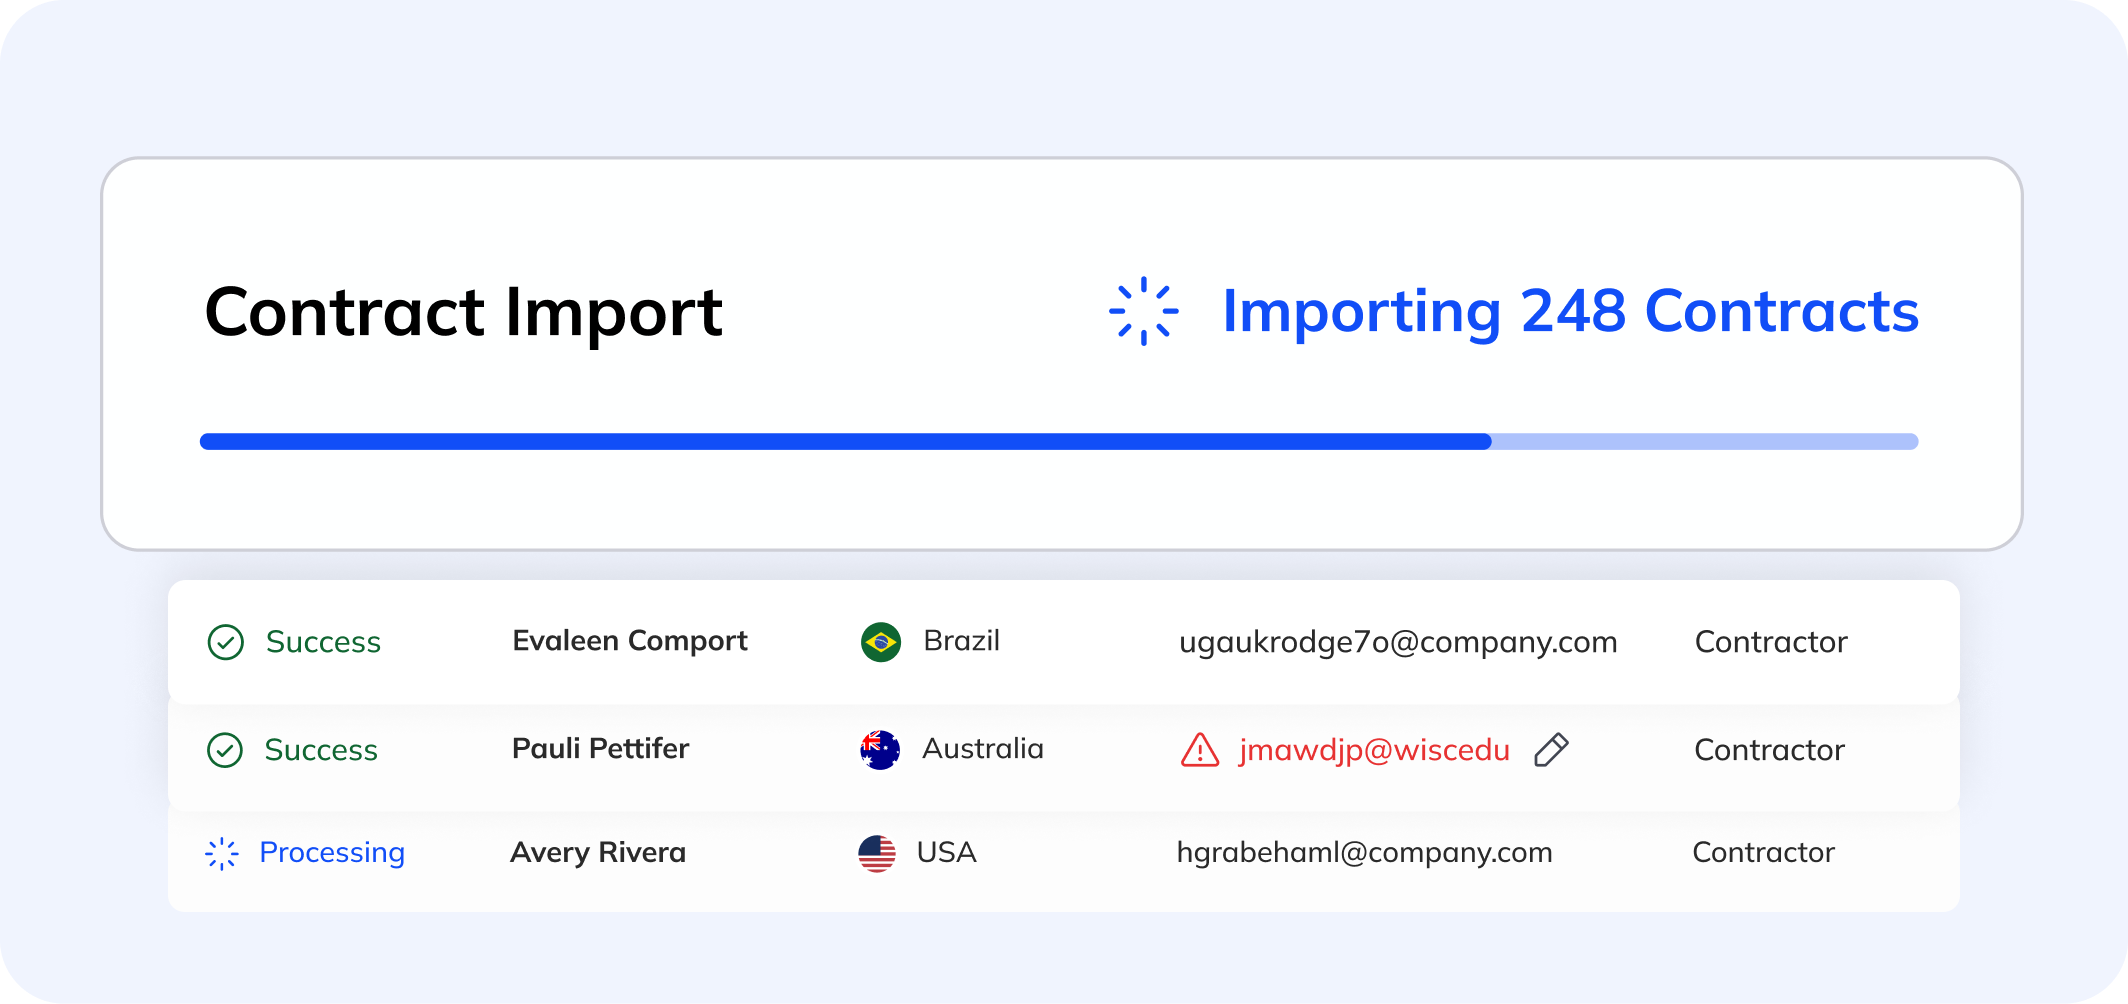Viewport: 2128px width, 1004px height.
Task: Select the Pauli Pettifer name
Action: (x=600, y=748)
